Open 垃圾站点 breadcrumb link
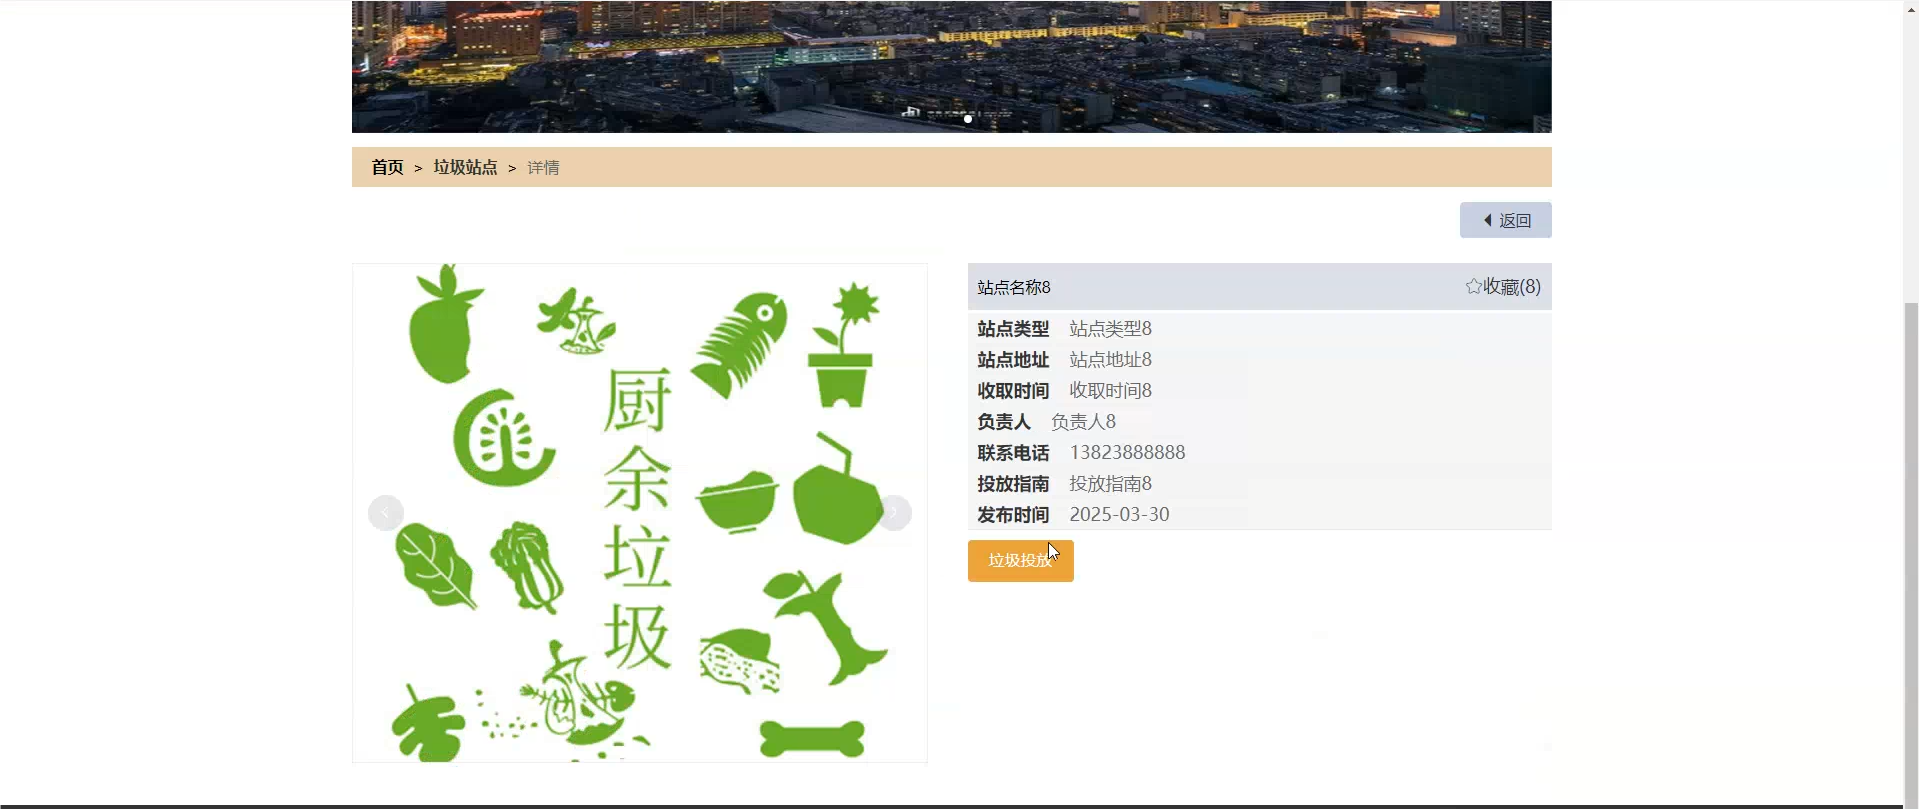 (465, 167)
